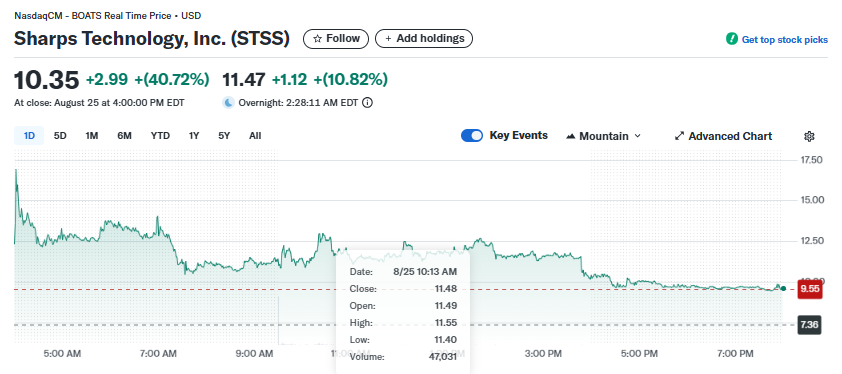Click the 9:00 AM x-axis label
The image size is (842, 374).
[x=255, y=354]
